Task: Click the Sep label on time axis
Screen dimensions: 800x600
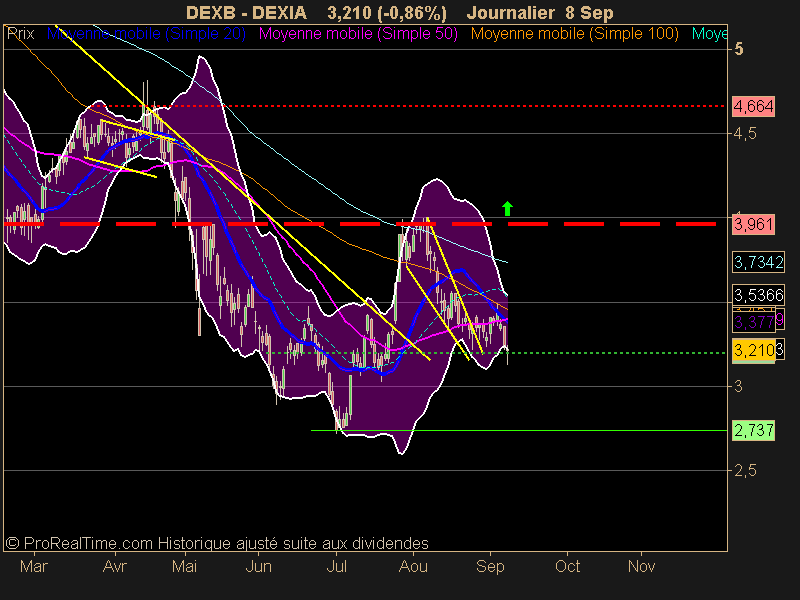Action: (490, 566)
